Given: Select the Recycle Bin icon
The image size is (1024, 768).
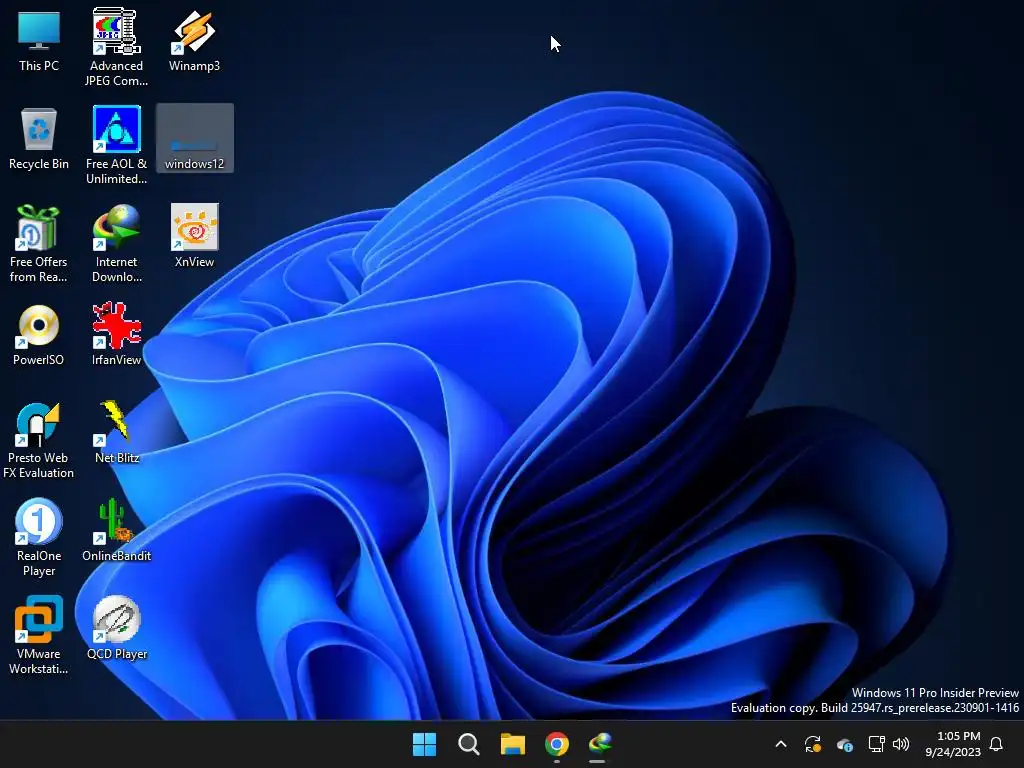Looking at the screenshot, I should (39, 138).
